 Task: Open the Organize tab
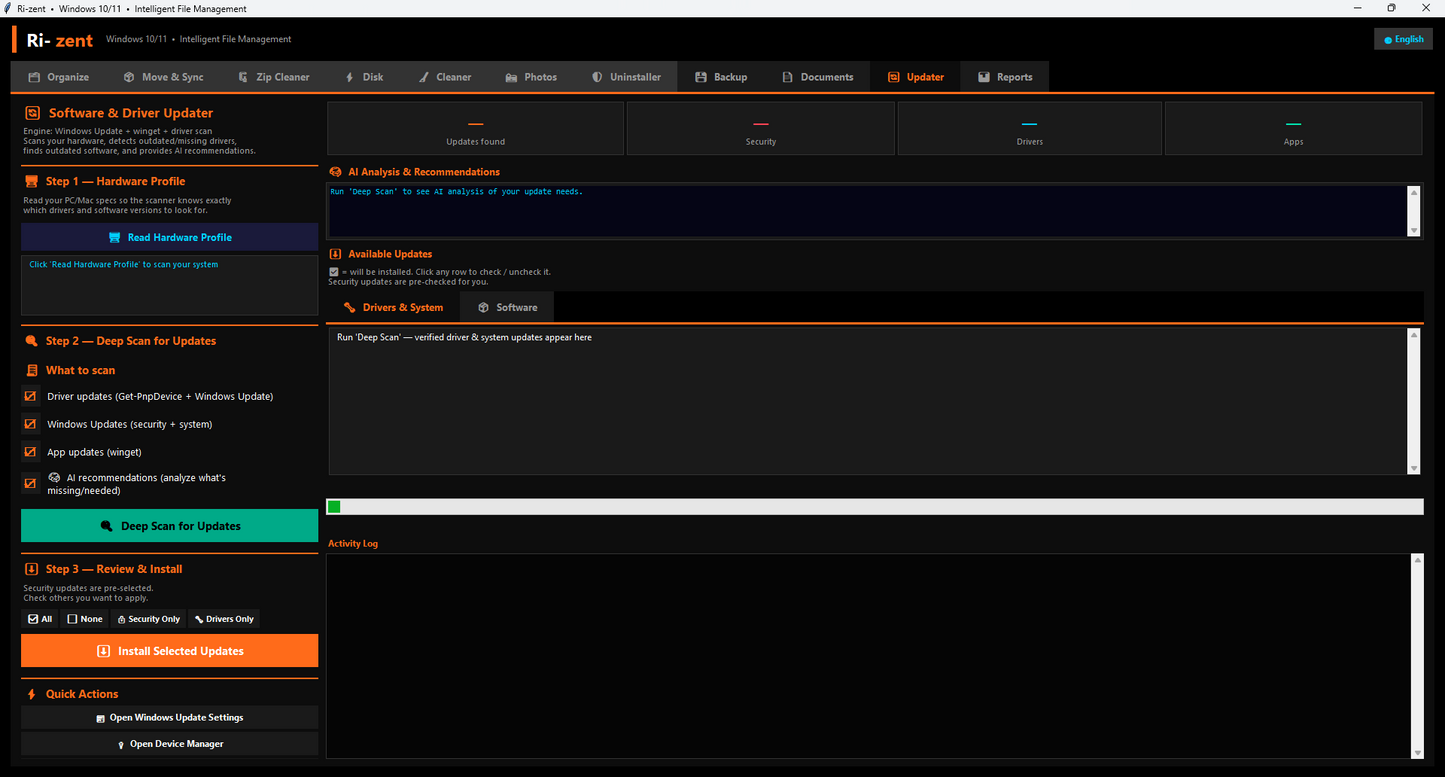59,77
